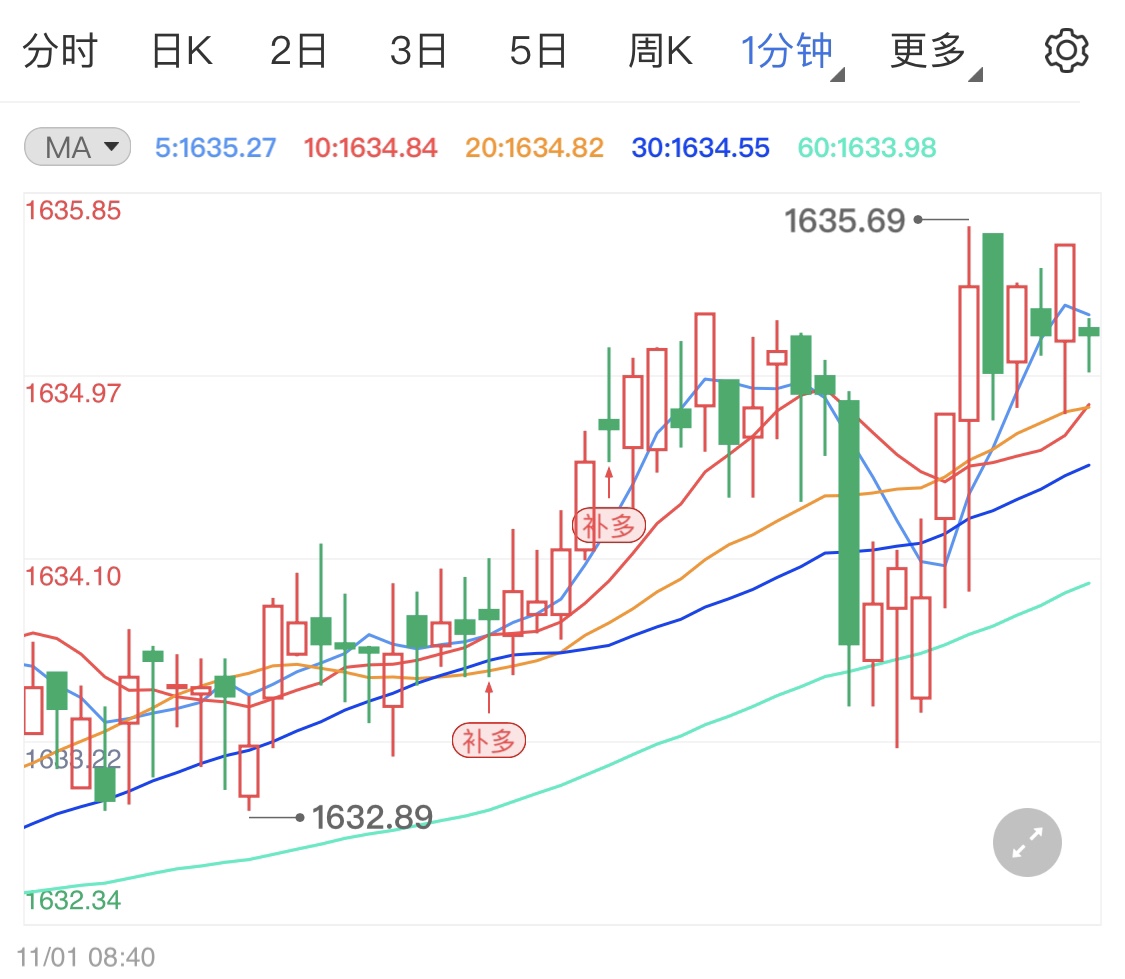Image resolution: width=1125 pixels, height=979 pixels.
Task: Click the 1635.85 axis label
Action: pyautogui.click(x=72, y=211)
